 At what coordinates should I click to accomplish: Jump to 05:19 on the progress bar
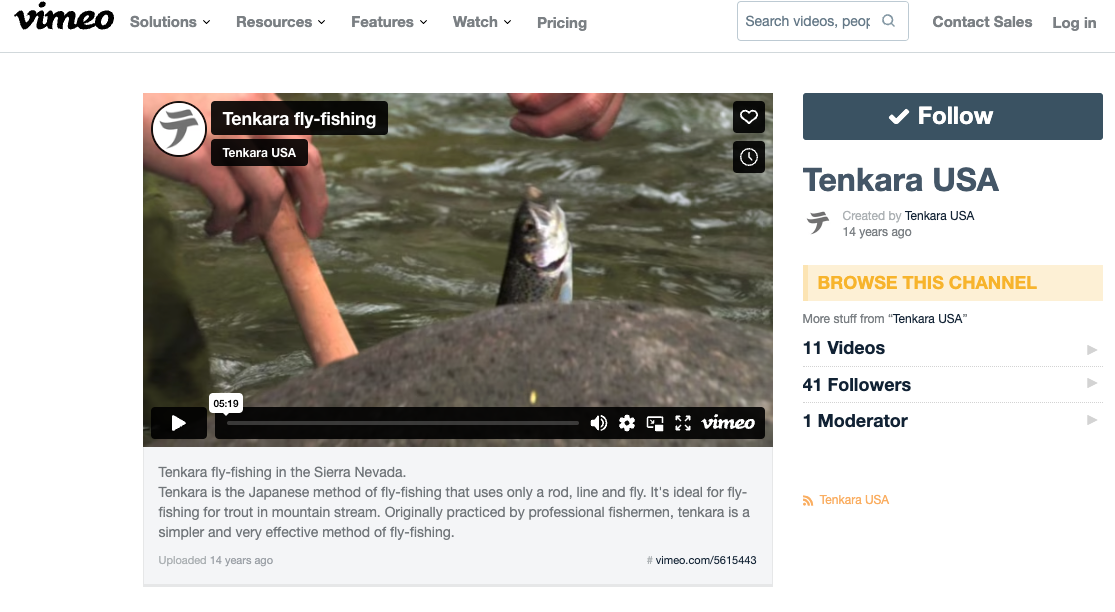pyautogui.click(x=226, y=422)
